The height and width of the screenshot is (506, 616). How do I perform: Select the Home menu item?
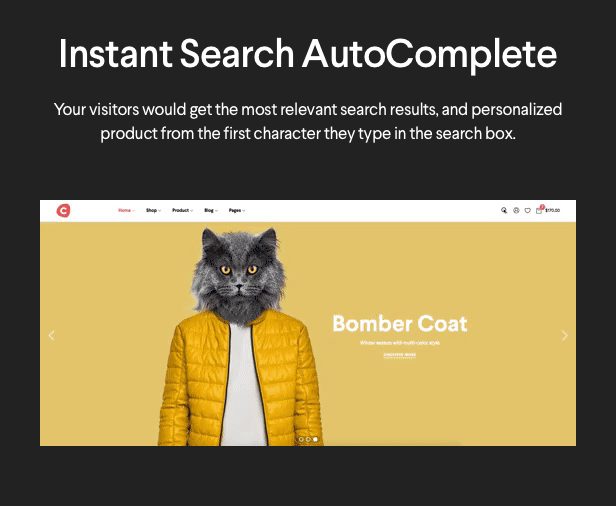pyautogui.click(x=125, y=211)
